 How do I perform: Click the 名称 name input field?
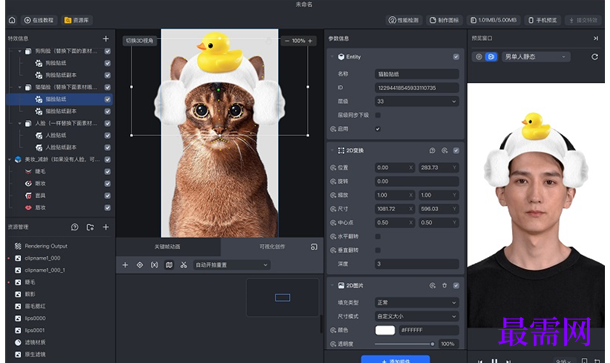[417, 74]
